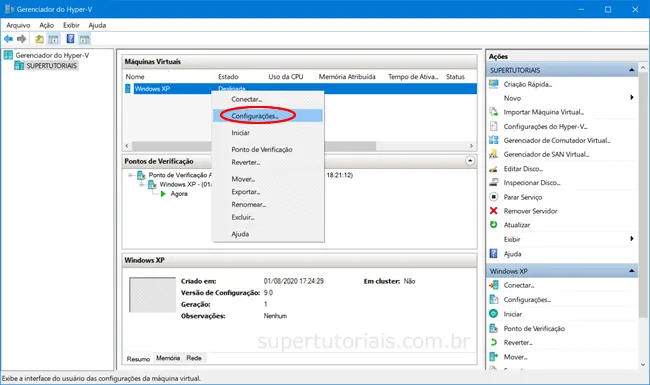
Task: Click the Ajuda icon under SUPERTUTORIAIS actions
Action: tap(494, 254)
